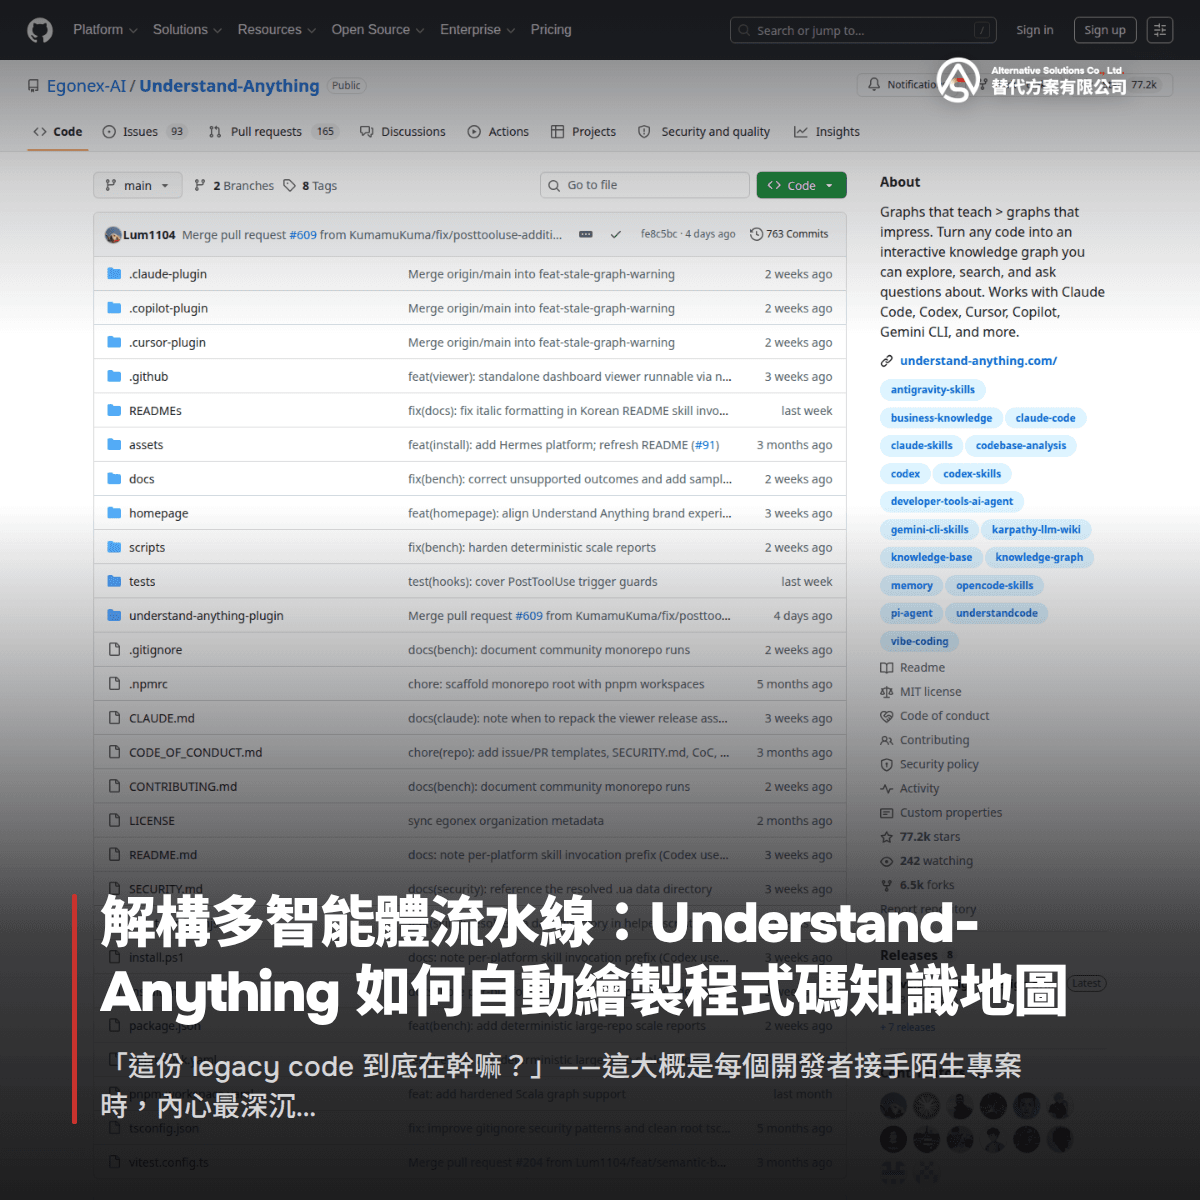Open appearance settings icon in header

click(1160, 30)
